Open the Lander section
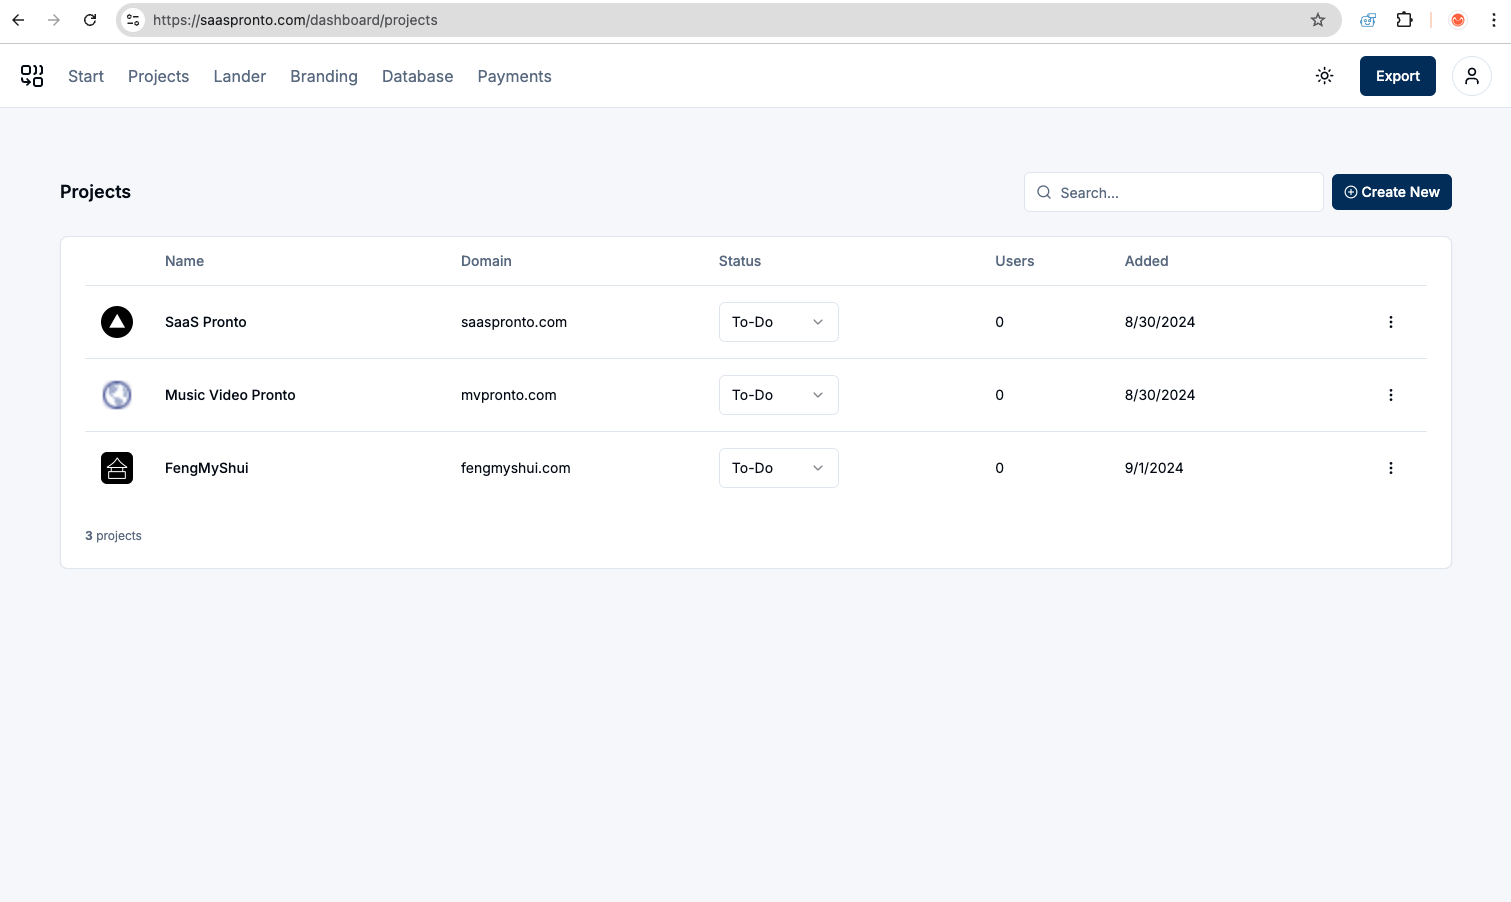This screenshot has height=902, width=1511. coord(240,76)
